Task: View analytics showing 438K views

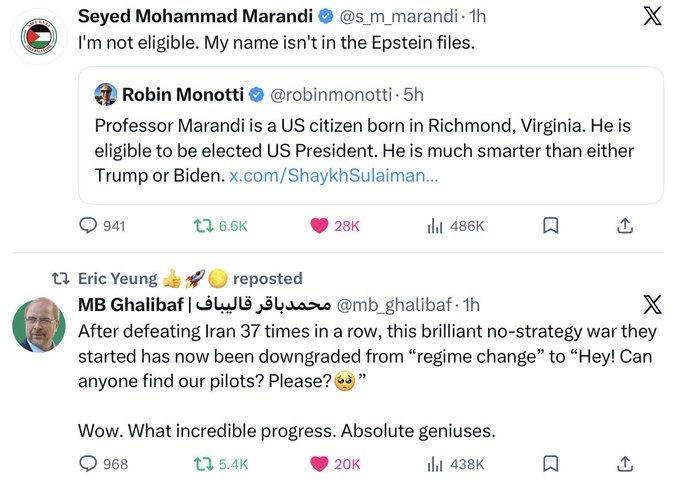Action: 435,463
